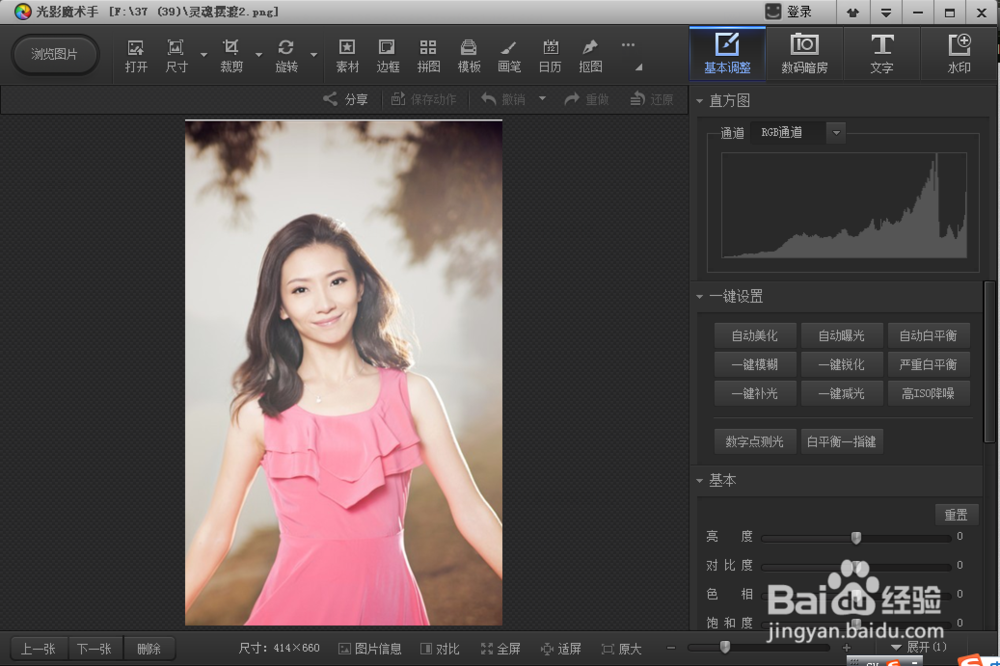1000x666 pixels.
Task: Click the 旋转 rotate tool
Action: tap(286, 56)
